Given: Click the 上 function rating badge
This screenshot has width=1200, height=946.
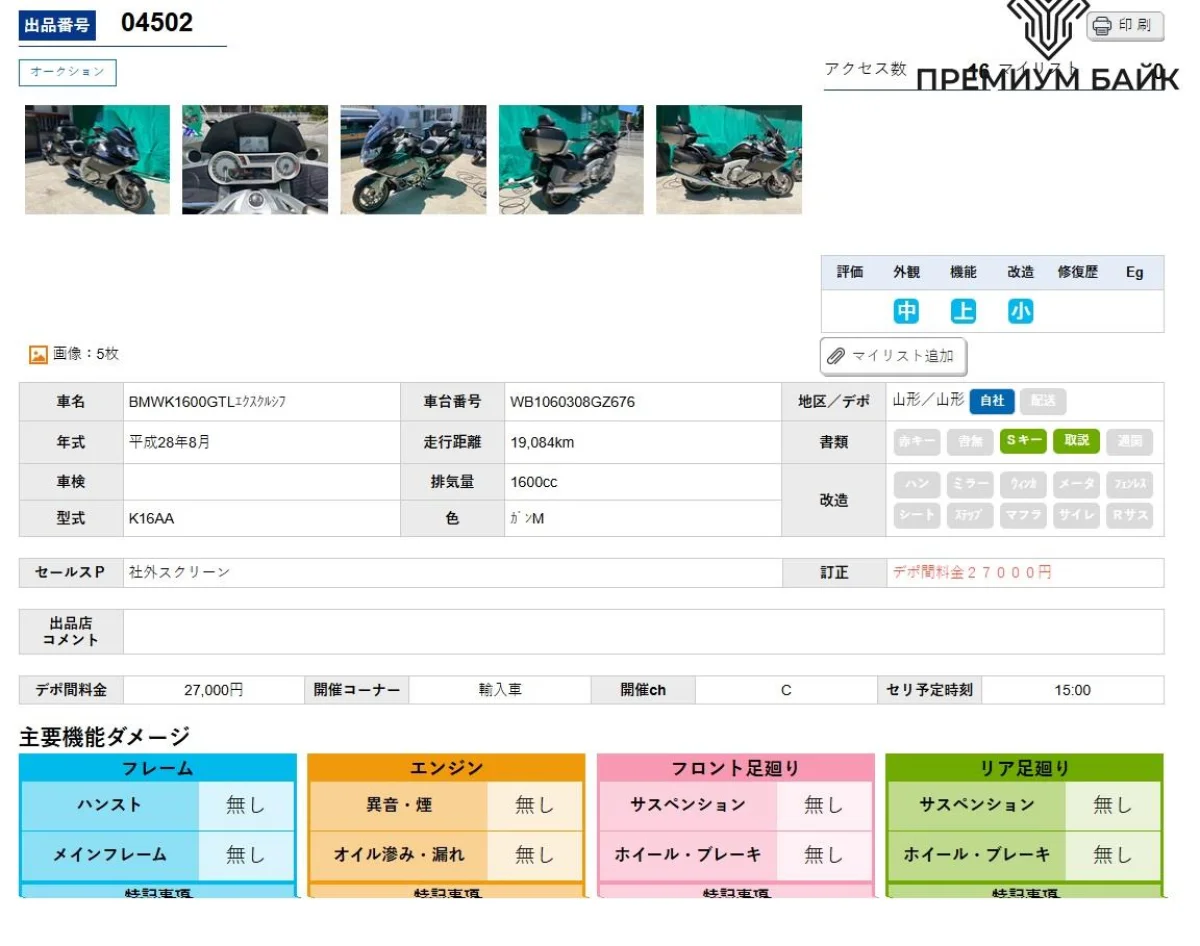Looking at the screenshot, I should [963, 312].
